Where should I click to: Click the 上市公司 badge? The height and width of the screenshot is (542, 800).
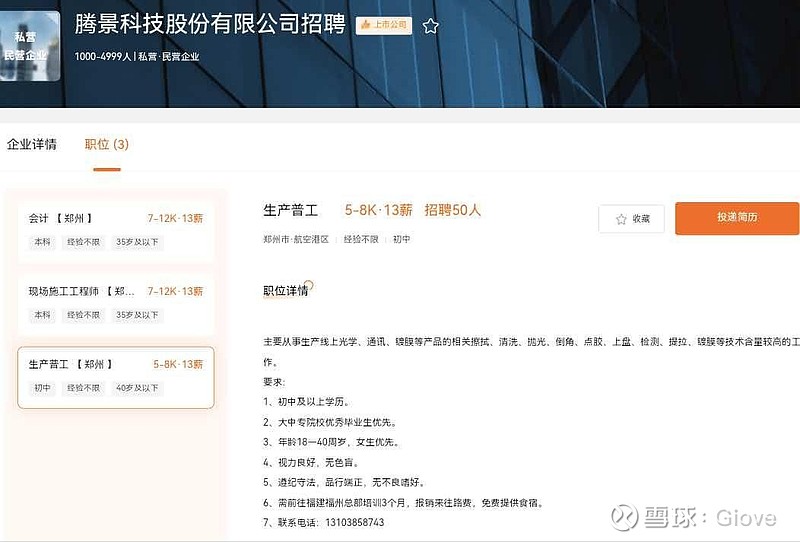[384, 25]
